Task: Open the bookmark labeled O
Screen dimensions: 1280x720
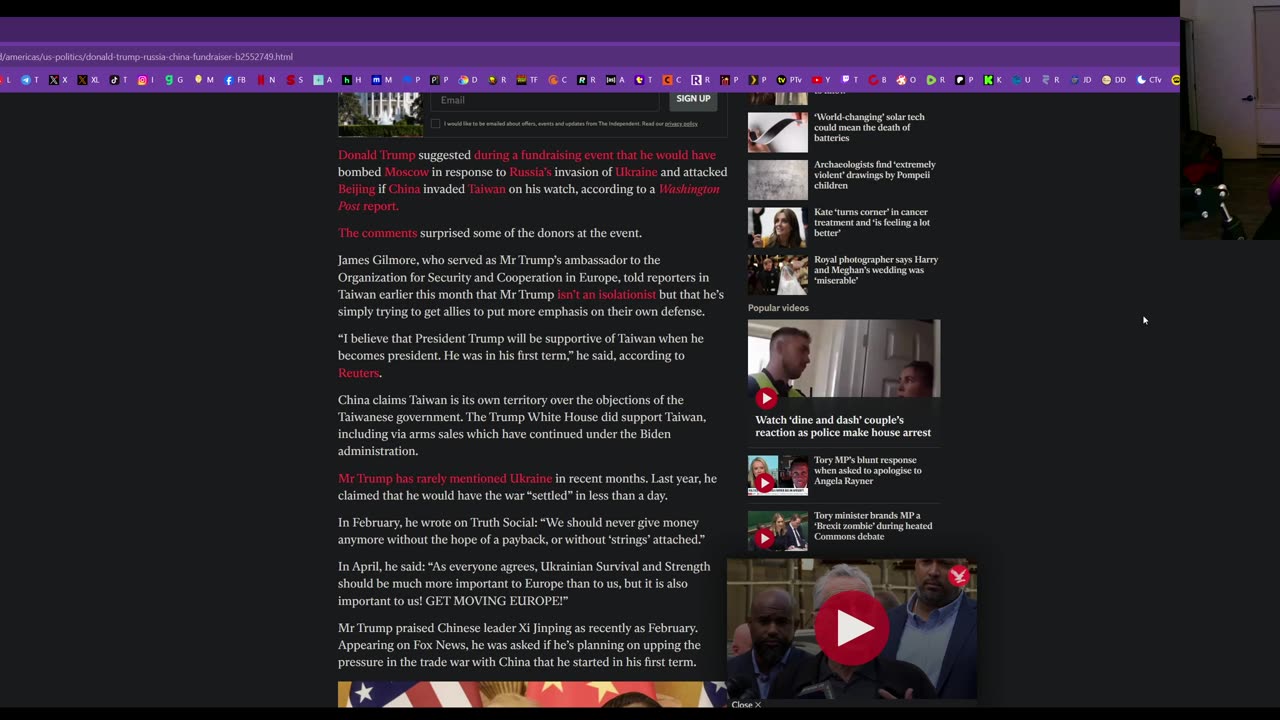Action: (x=906, y=80)
